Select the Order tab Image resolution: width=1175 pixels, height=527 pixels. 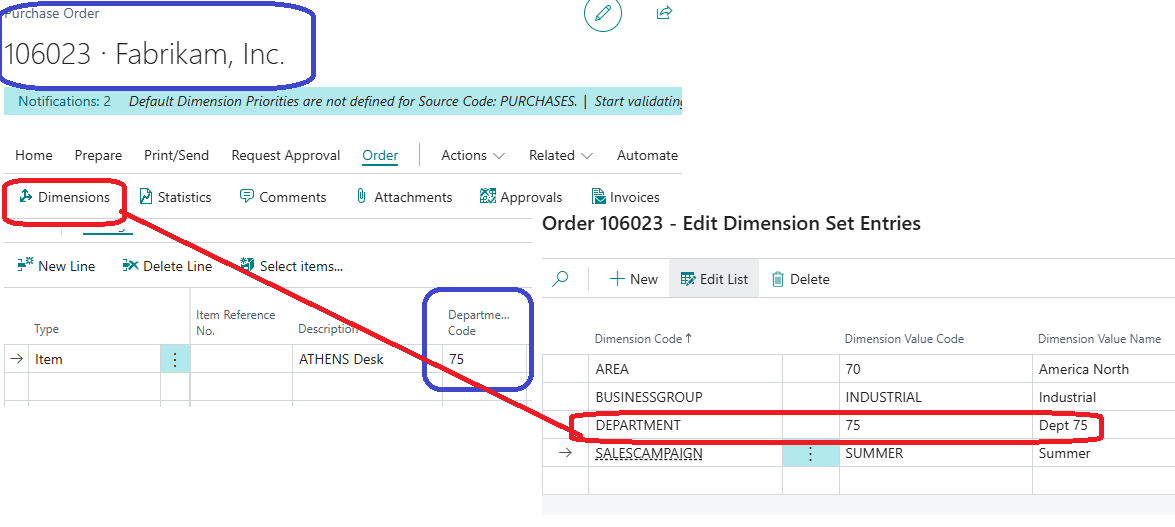coord(380,155)
